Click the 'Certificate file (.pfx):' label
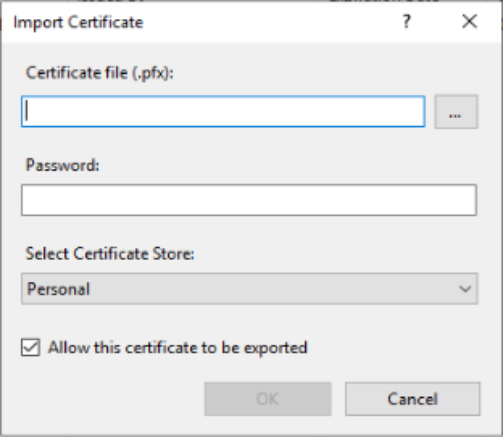The height and width of the screenshot is (437, 503). tap(100, 73)
